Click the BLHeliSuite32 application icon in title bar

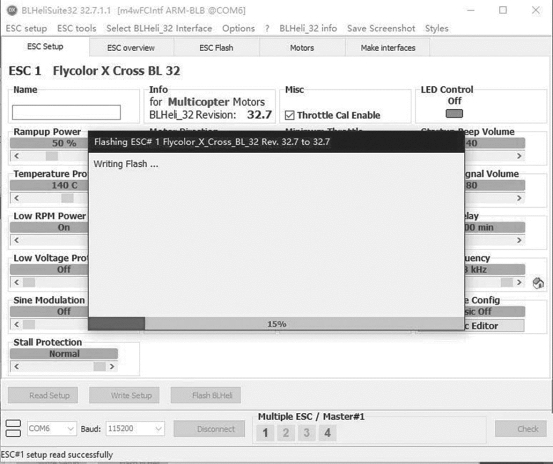coord(12,10)
